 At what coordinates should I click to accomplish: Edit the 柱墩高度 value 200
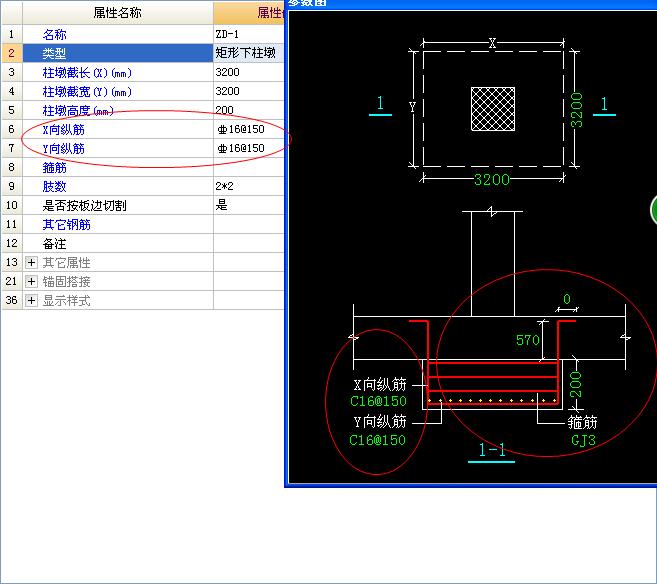point(248,110)
